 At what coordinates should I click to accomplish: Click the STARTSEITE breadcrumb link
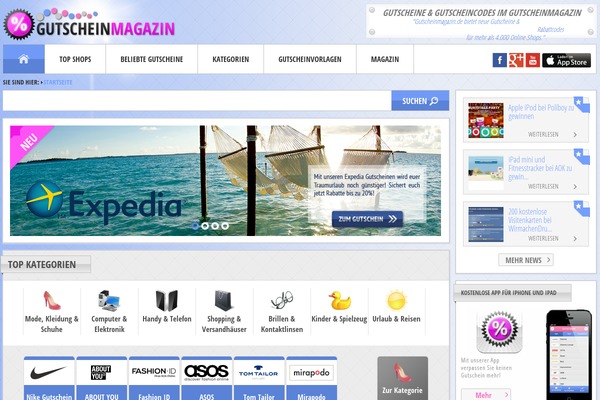58,82
